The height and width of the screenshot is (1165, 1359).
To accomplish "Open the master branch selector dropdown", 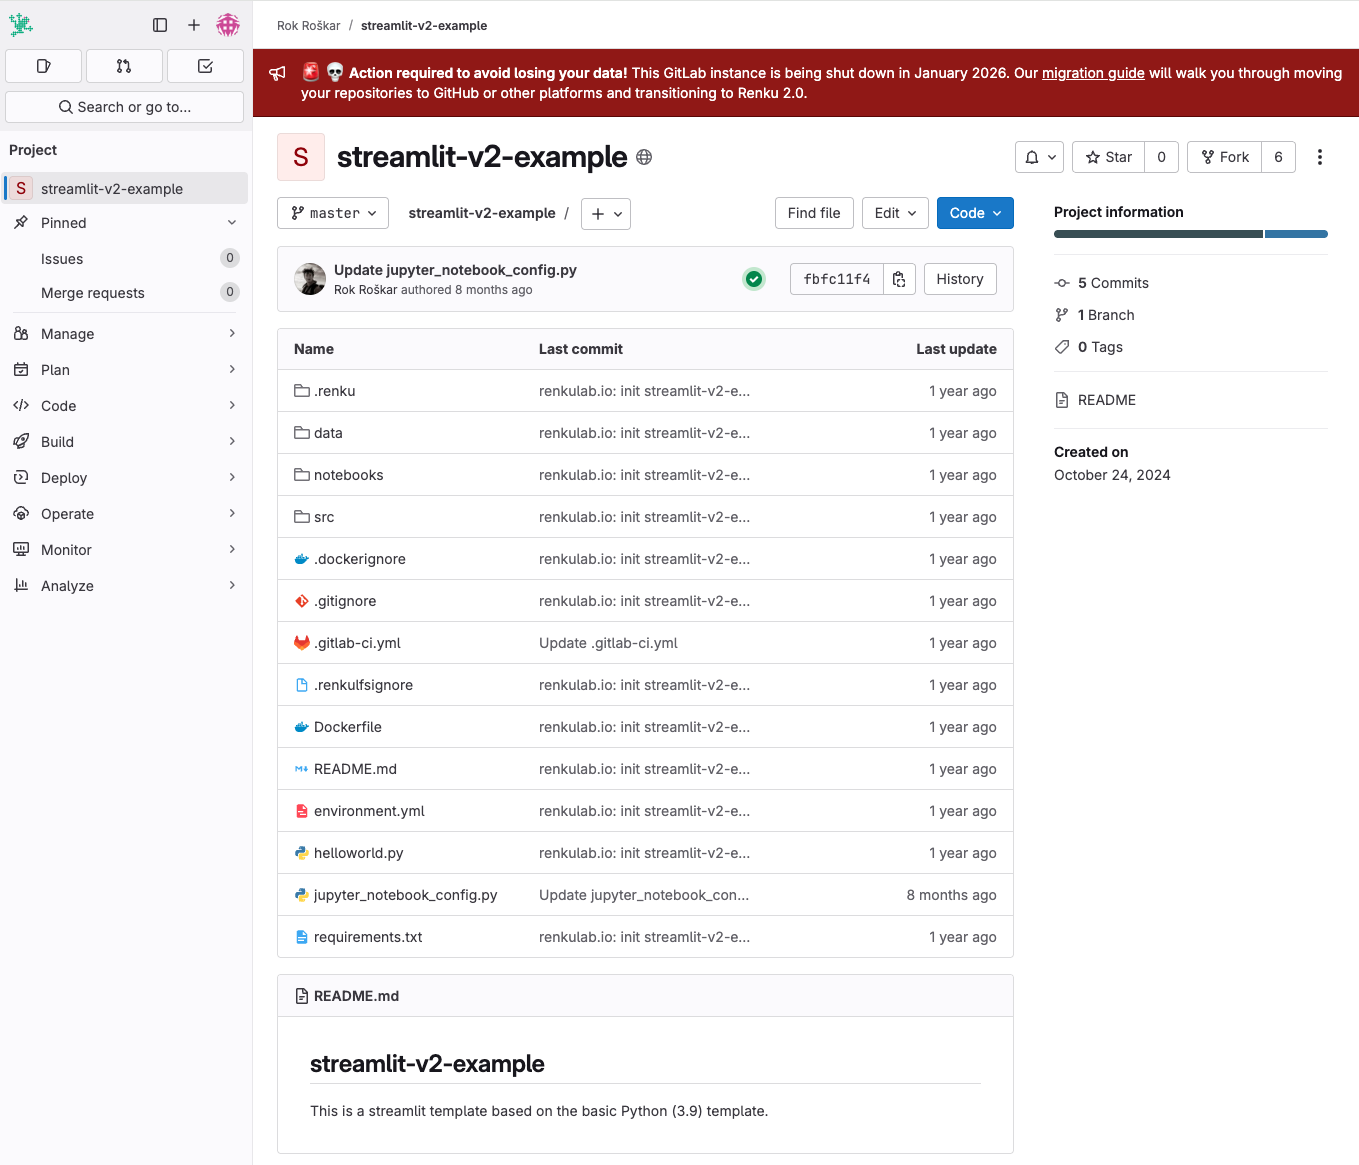I will (333, 213).
